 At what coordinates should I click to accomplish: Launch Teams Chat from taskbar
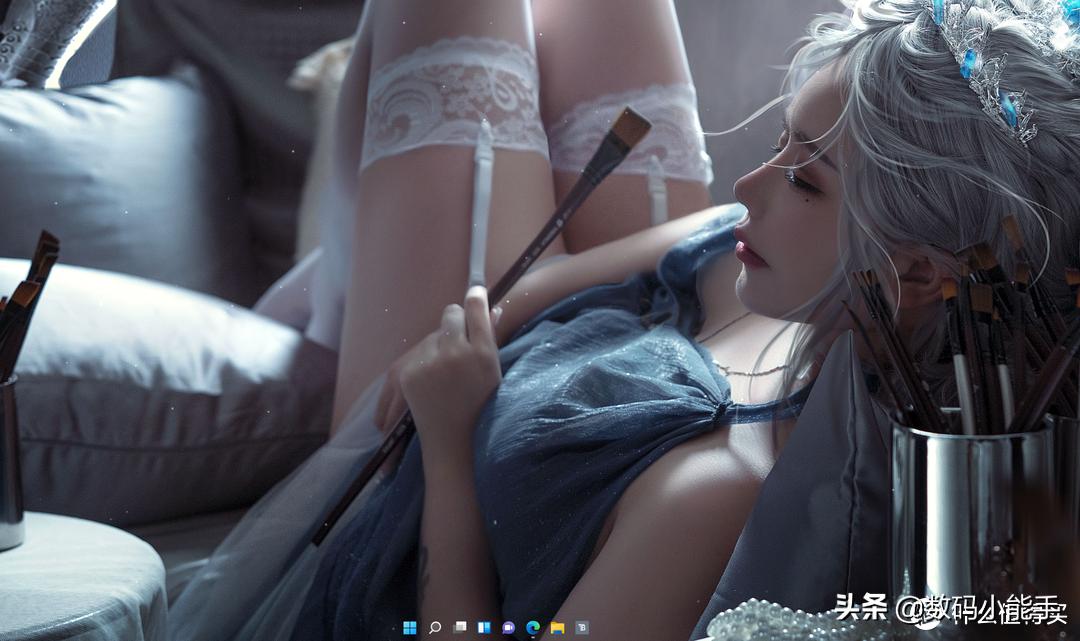[508, 627]
